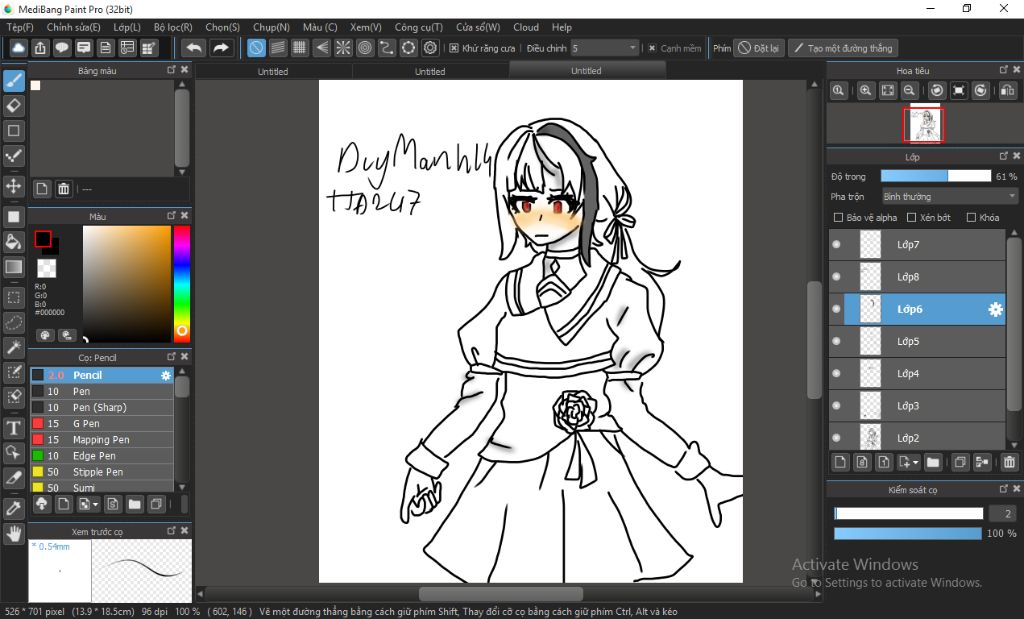Viewport: 1024px width, 619px height.
Task: Open the Bộ lọc(R) filter menu
Action: 173,27
